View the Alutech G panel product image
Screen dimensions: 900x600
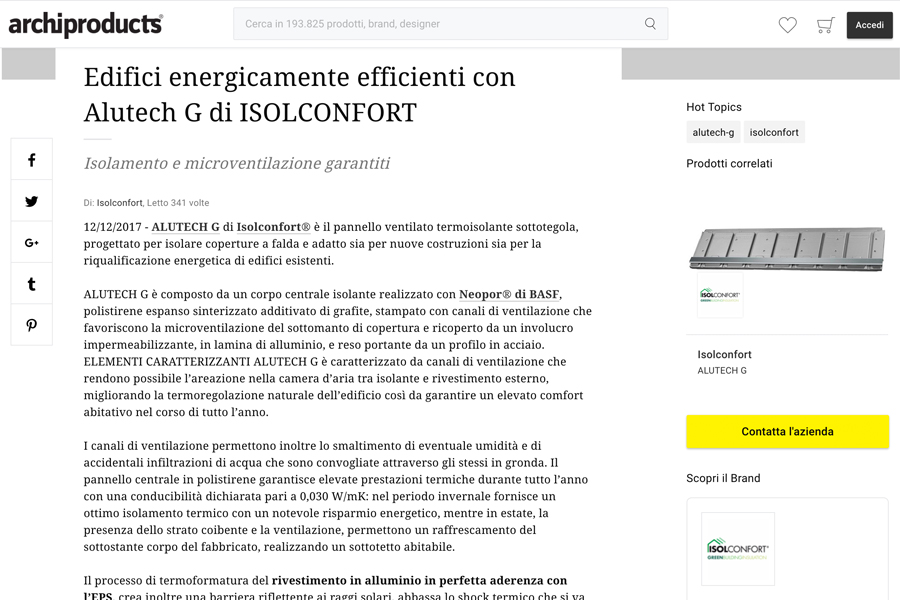787,248
